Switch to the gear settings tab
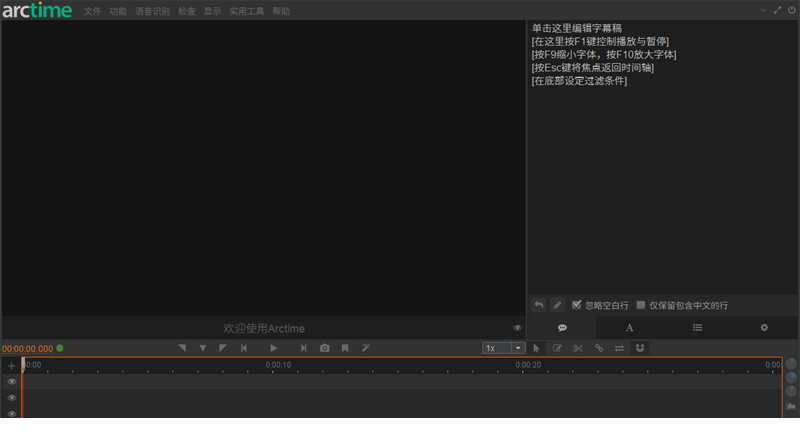The image size is (800, 434). click(764, 328)
